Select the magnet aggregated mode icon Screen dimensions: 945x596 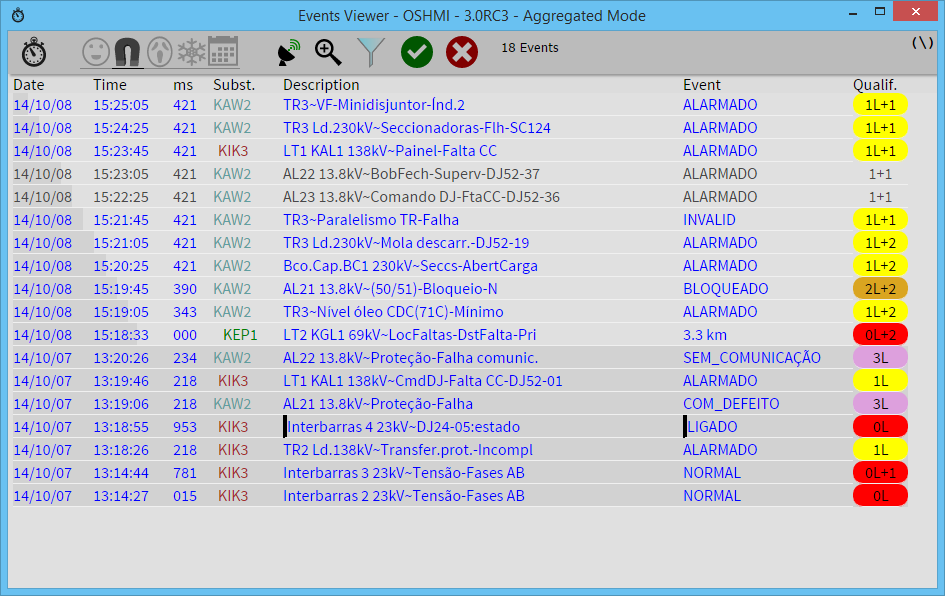127,52
